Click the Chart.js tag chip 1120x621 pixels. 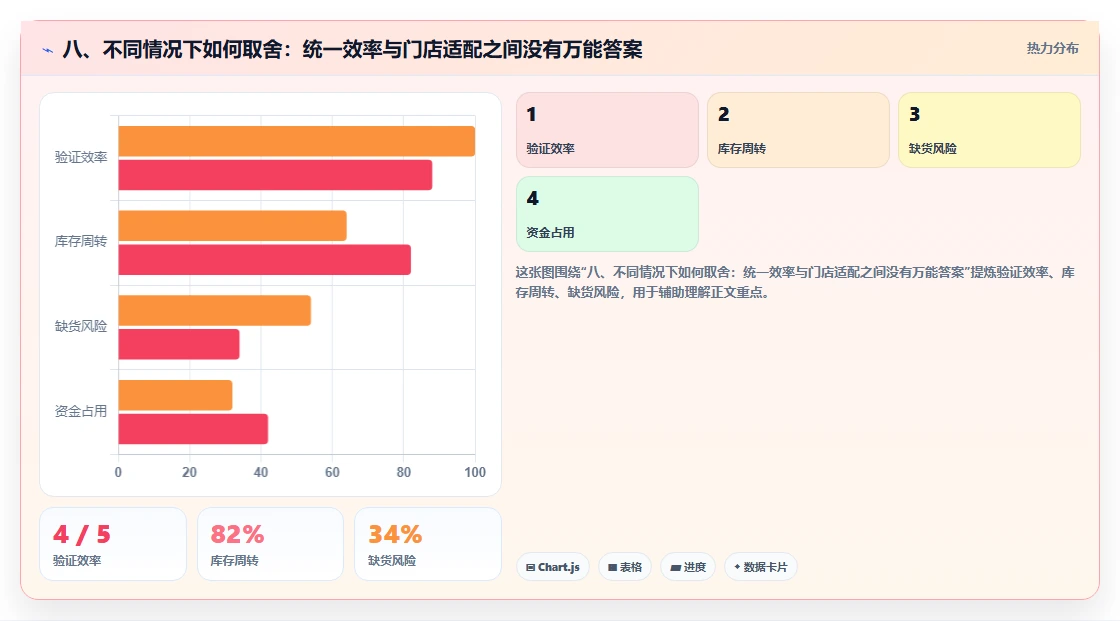[553, 567]
